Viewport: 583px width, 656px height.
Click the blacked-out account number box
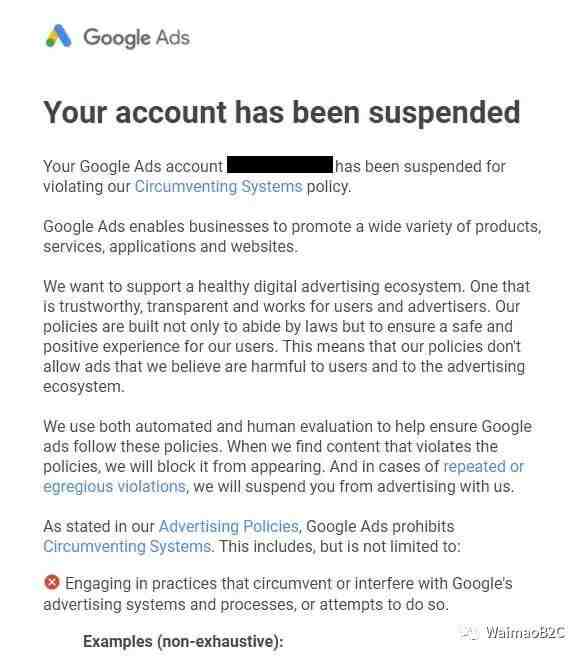click(x=280, y=164)
